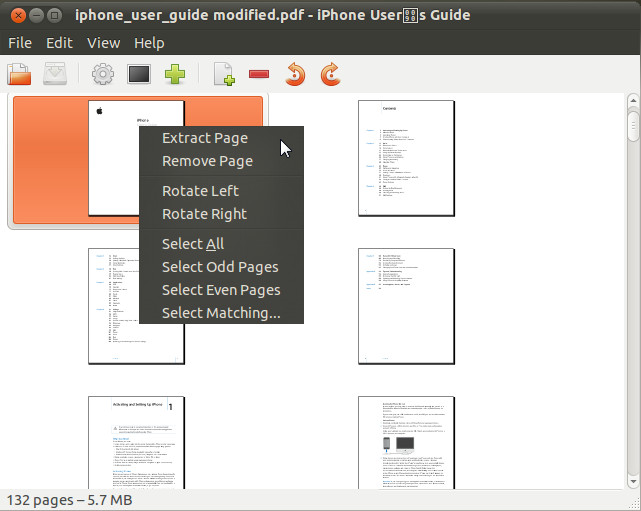This screenshot has height=511, width=641.
Task: Click the scrollbar up arrow
Action: 633,101
